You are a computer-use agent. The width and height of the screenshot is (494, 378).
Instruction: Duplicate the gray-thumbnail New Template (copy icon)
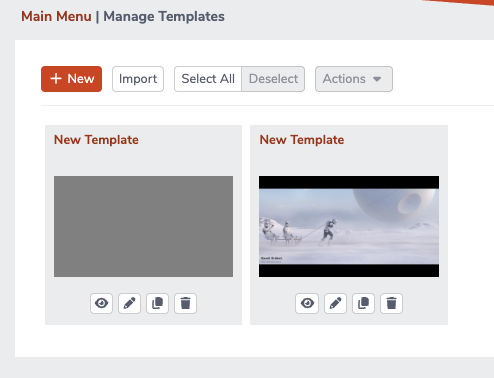[157, 303]
